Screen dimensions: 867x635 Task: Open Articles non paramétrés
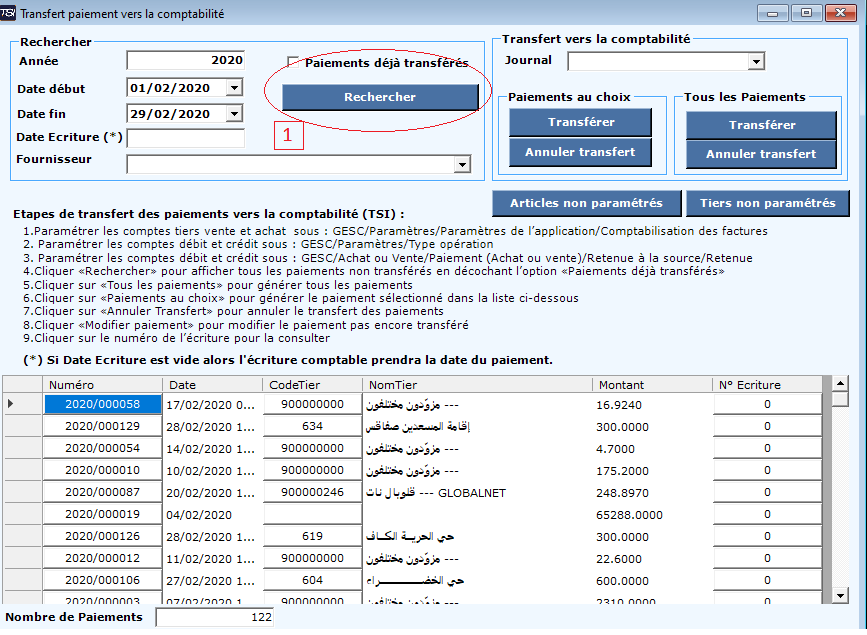[586, 203]
